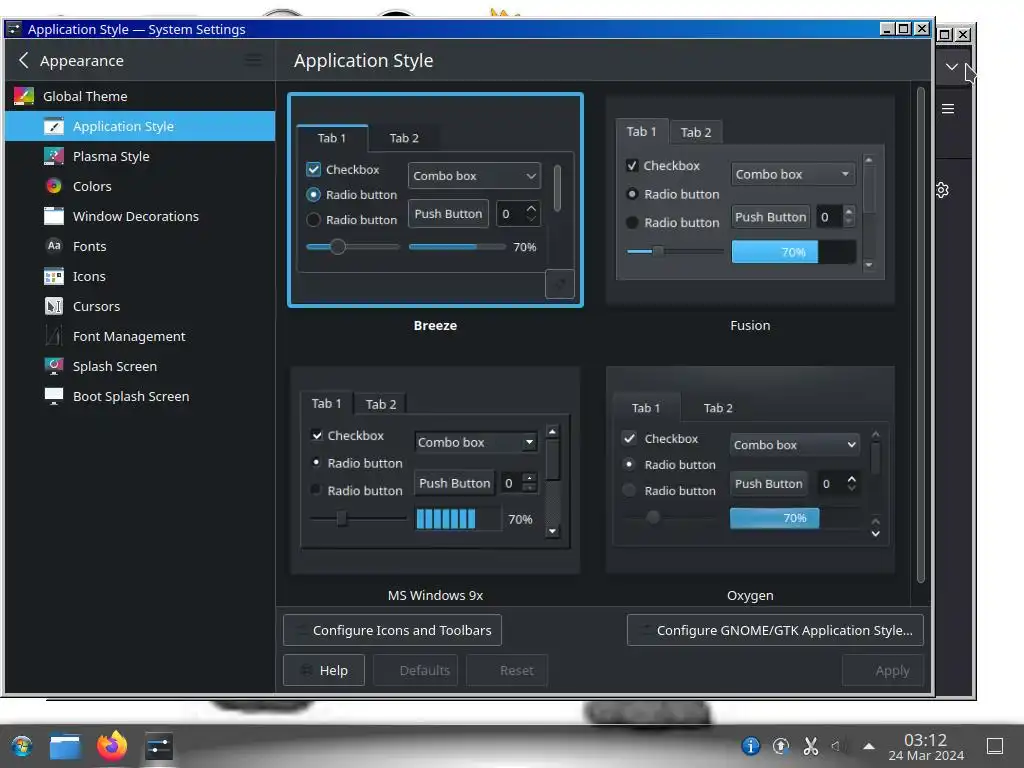Click the Push Button in Breeze preview

coord(448,214)
